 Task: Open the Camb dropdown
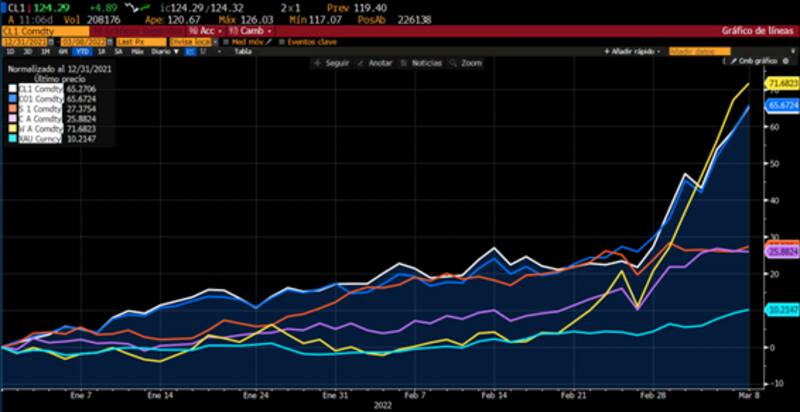[x=254, y=31]
